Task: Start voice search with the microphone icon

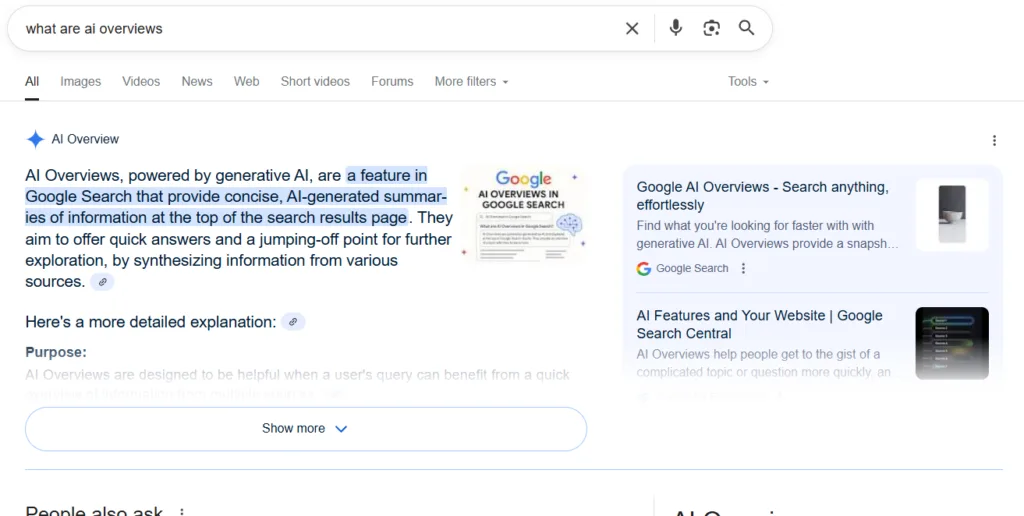Action: [676, 28]
